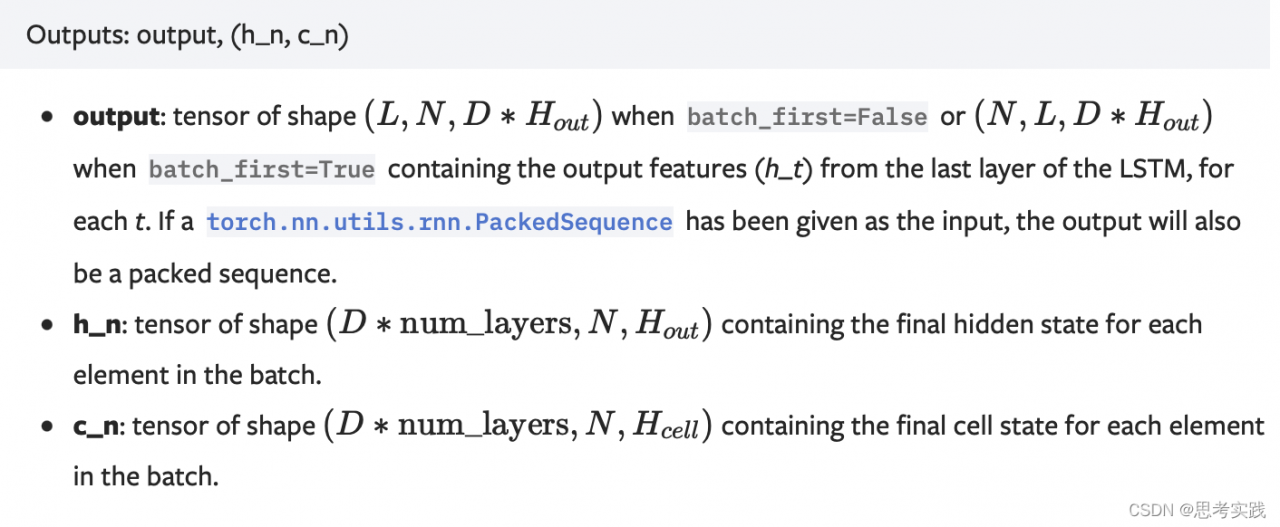Click the bold 'output' term
Screen dimensions: 1280x527
116,117
